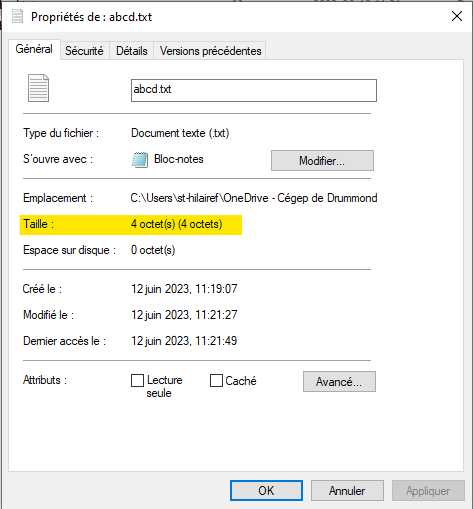Toggle the Caché attribute checkbox
Viewport: 473px width, 509px height.
[x=216, y=380]
